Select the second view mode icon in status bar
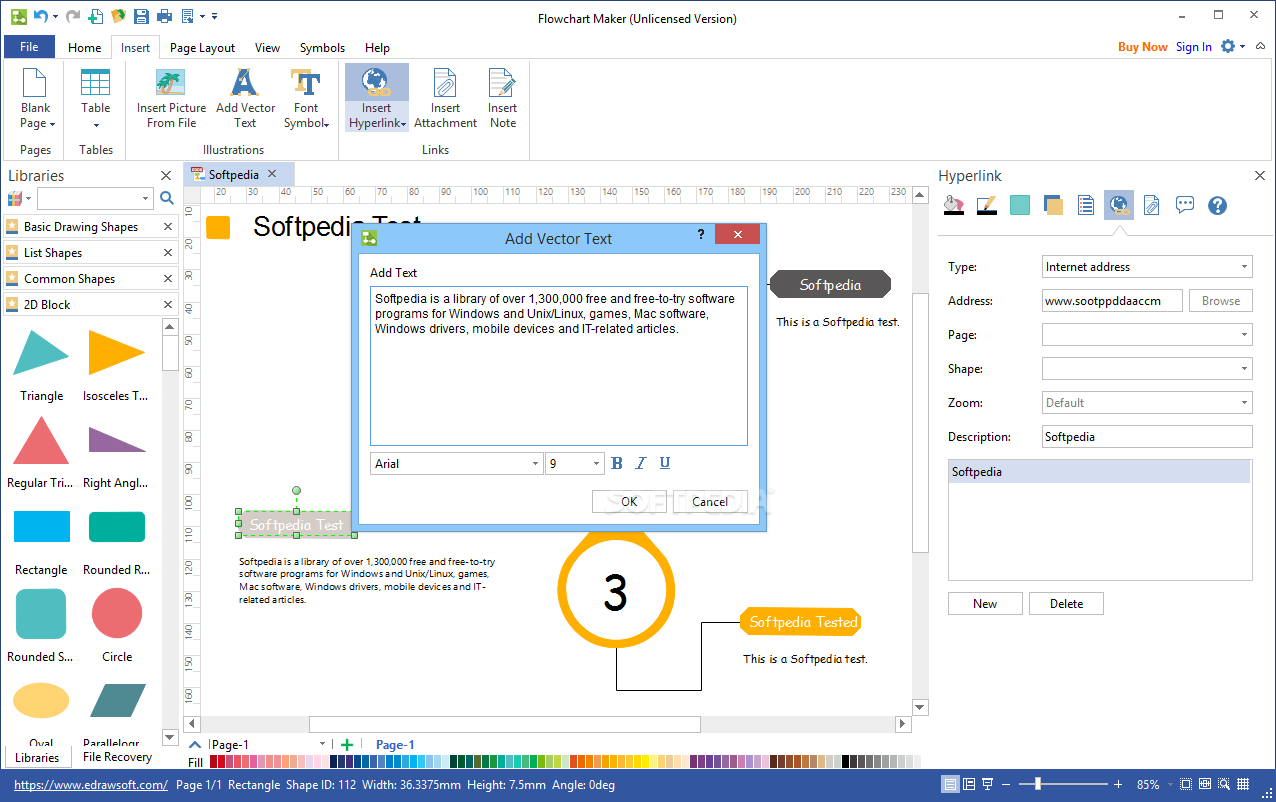The height and width of the screenshot is (802, 1276). click(969, 785)
